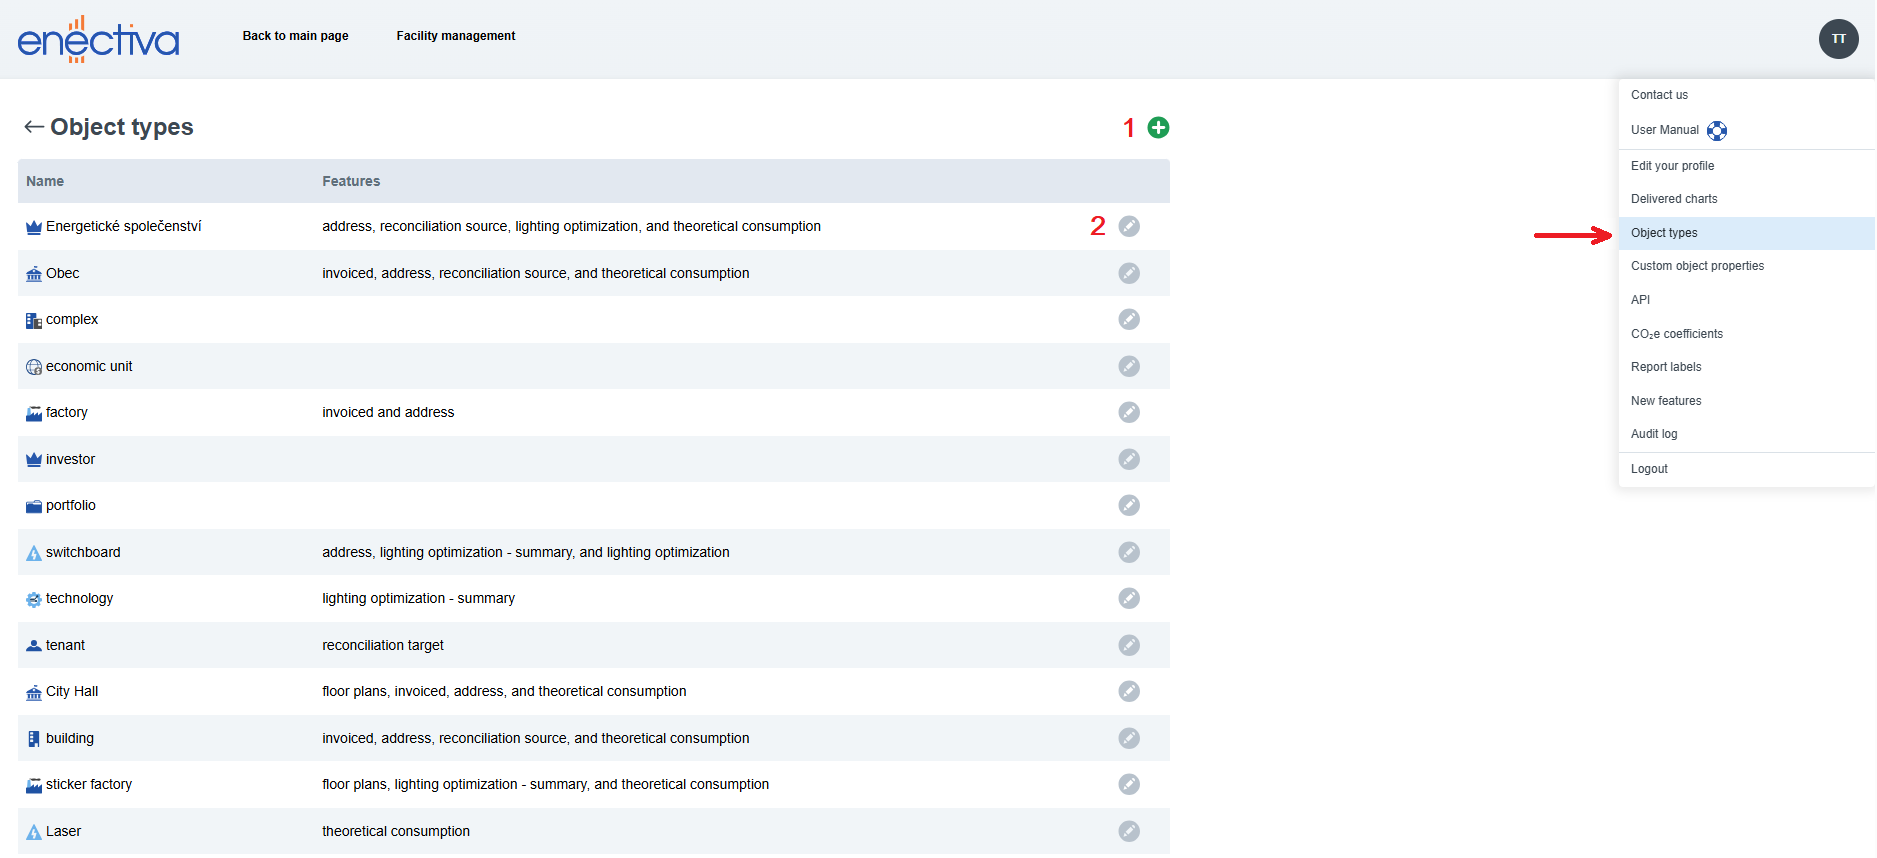The width and height of the screenshot is (1877, 858).
Task: Go to Back to main page
Action: coord(295,36)
